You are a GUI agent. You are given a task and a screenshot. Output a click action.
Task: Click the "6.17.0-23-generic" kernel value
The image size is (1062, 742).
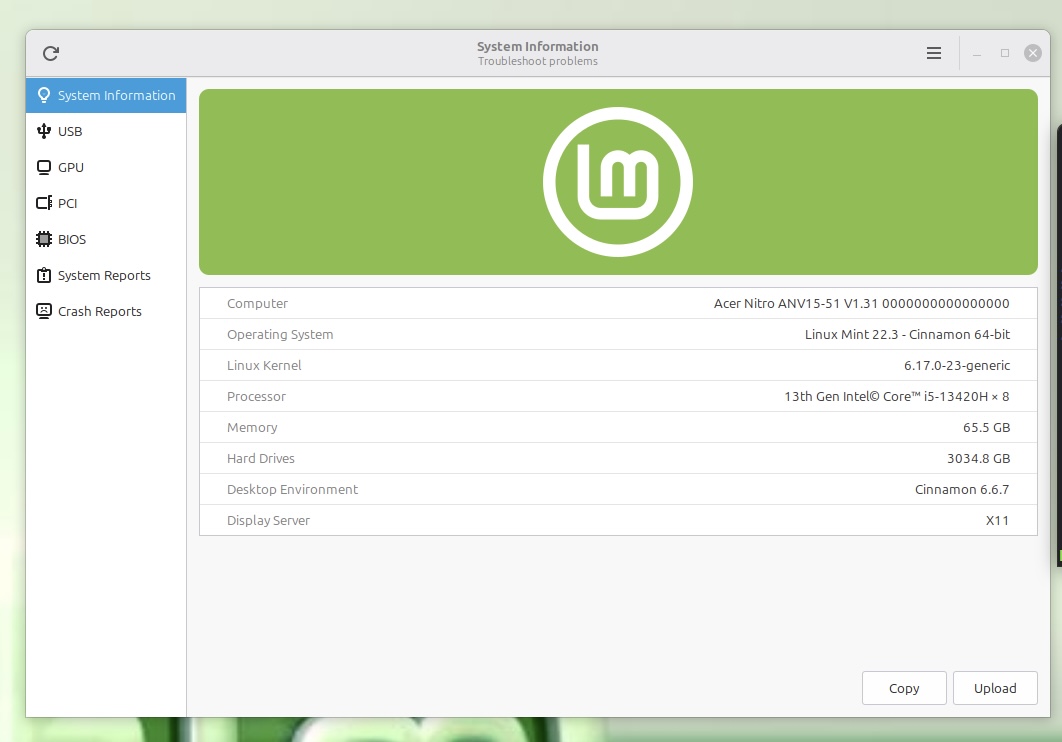(956, 366)
